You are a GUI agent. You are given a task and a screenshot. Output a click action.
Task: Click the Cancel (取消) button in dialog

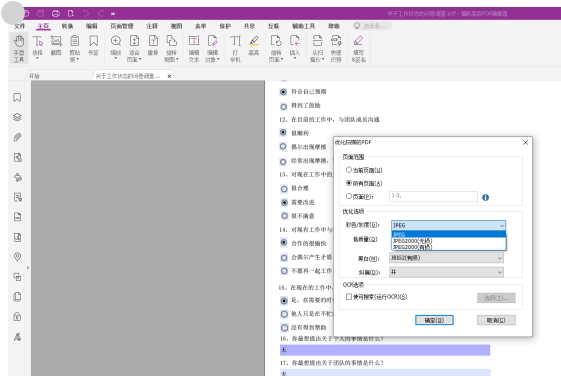point(496,320)
